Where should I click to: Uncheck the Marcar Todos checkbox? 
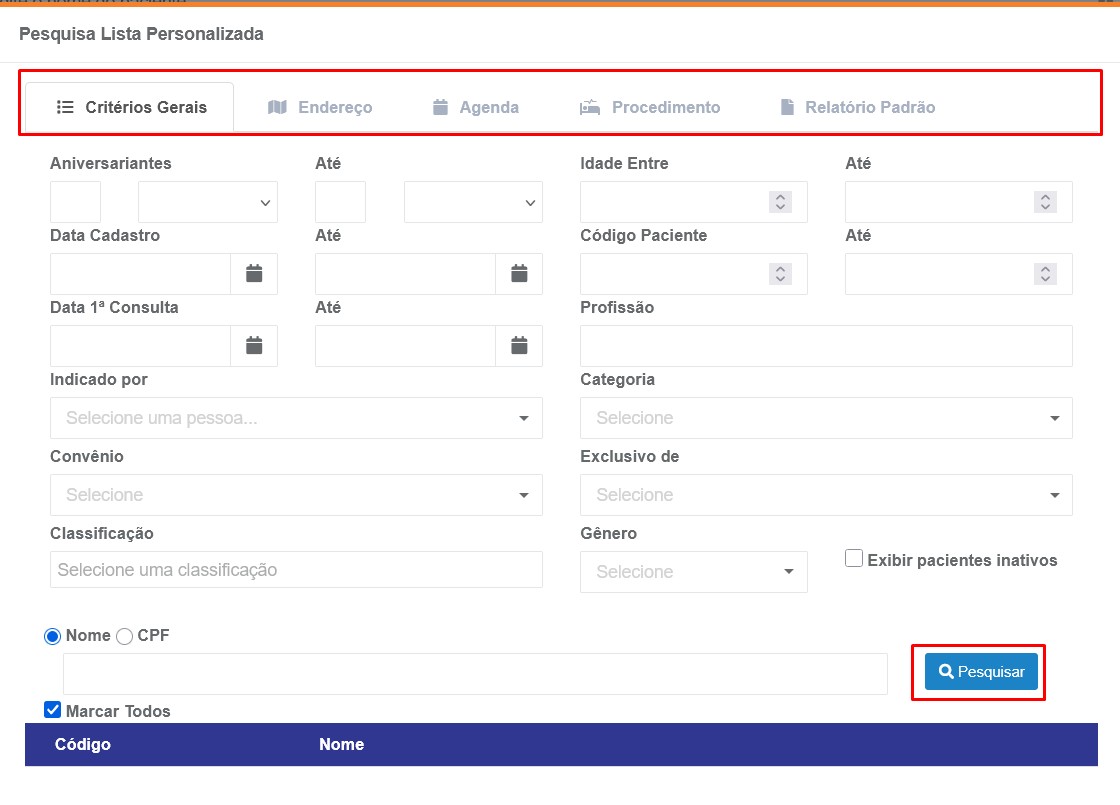[53, 710]
